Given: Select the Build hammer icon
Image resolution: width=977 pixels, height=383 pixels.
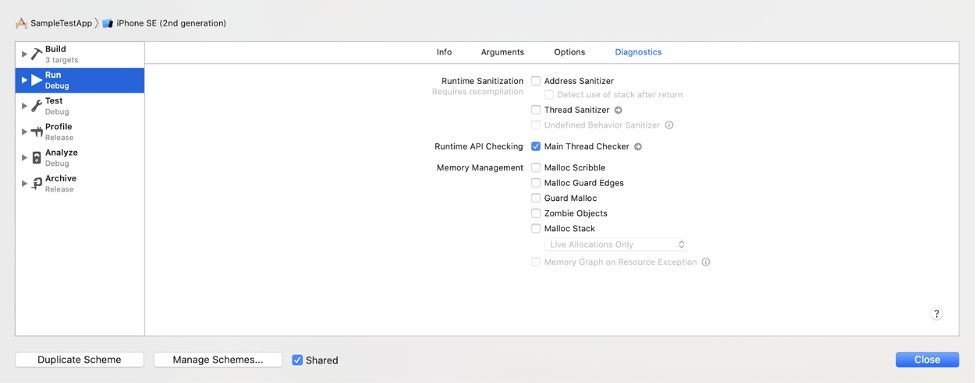Looking at the screenshot, I should (x=37, y=54).
